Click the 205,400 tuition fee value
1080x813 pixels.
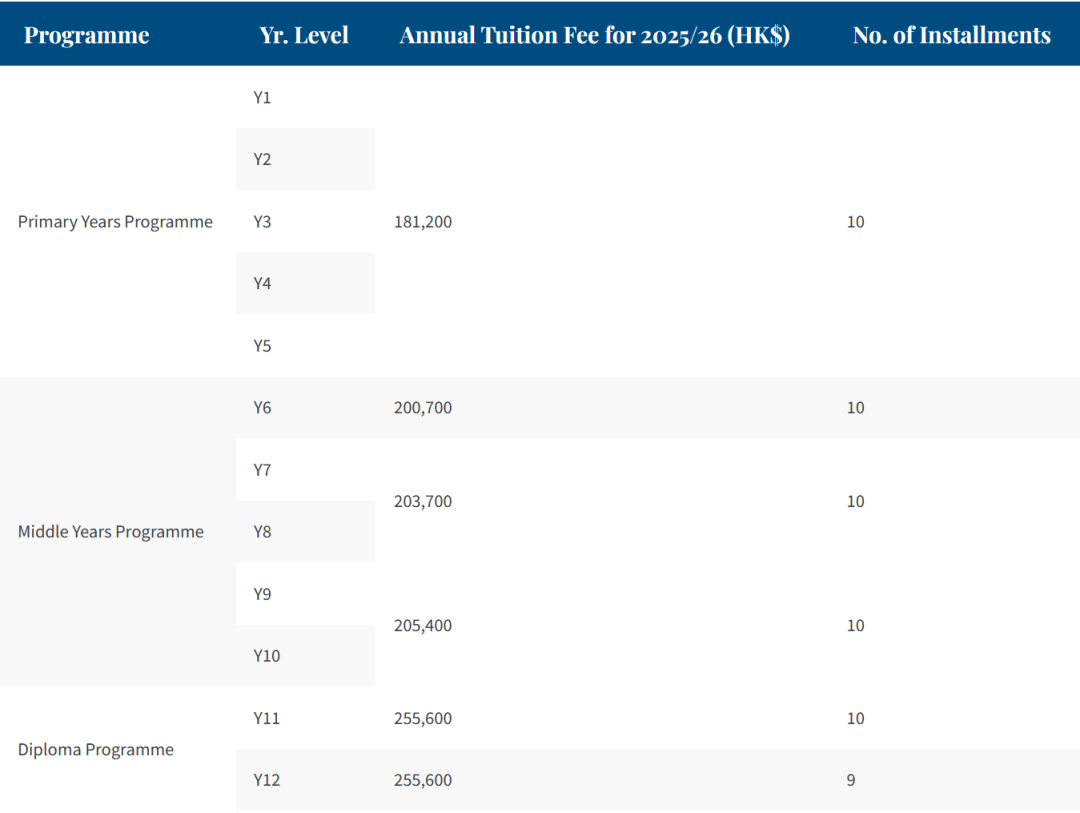(423, 626)
